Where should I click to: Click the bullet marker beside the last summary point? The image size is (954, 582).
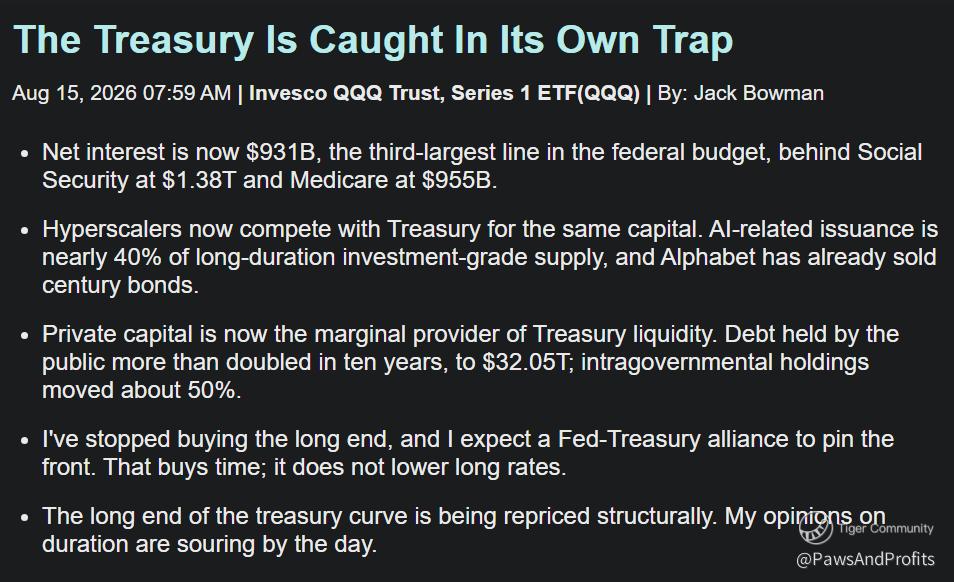click(x=24, y=518)
